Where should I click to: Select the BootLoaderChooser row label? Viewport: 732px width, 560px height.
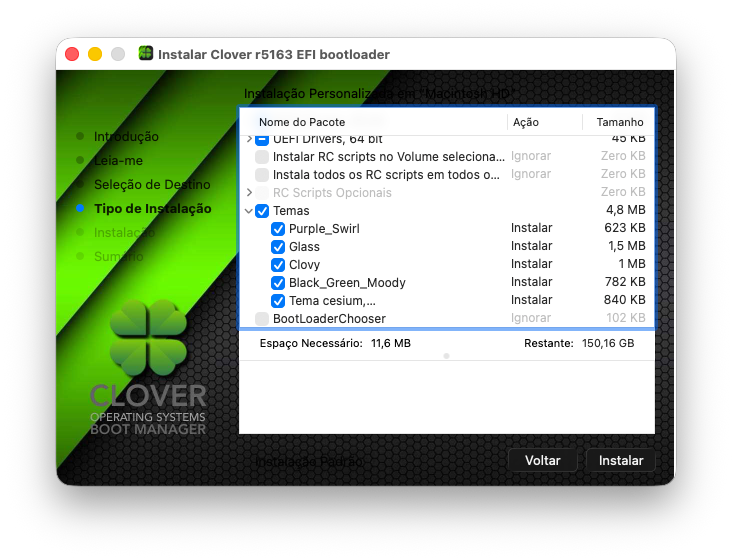pyautogui.click(x=329, y=319)
